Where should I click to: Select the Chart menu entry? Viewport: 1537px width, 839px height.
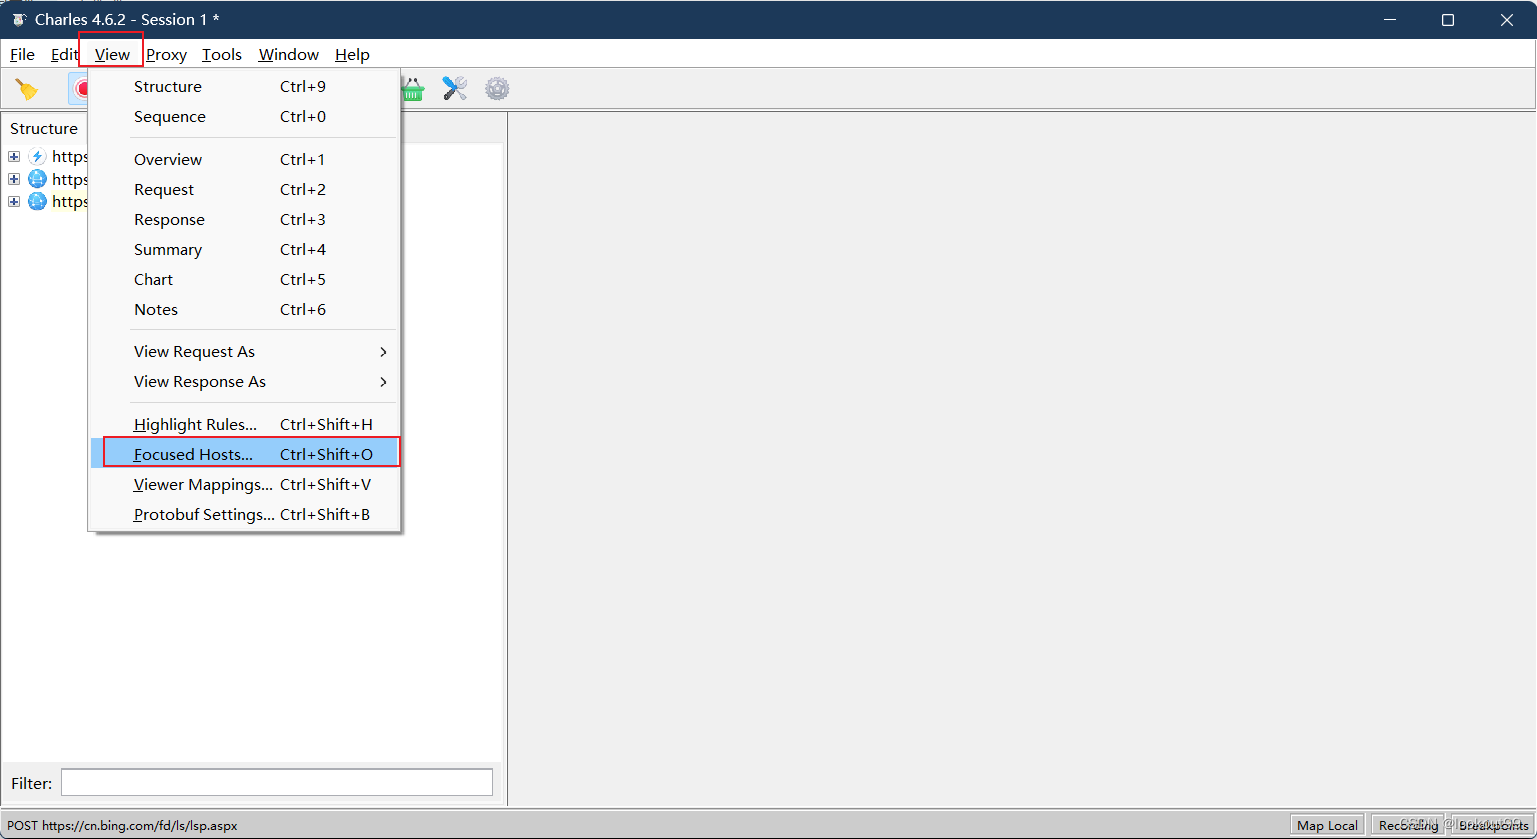tap(244, 280)
